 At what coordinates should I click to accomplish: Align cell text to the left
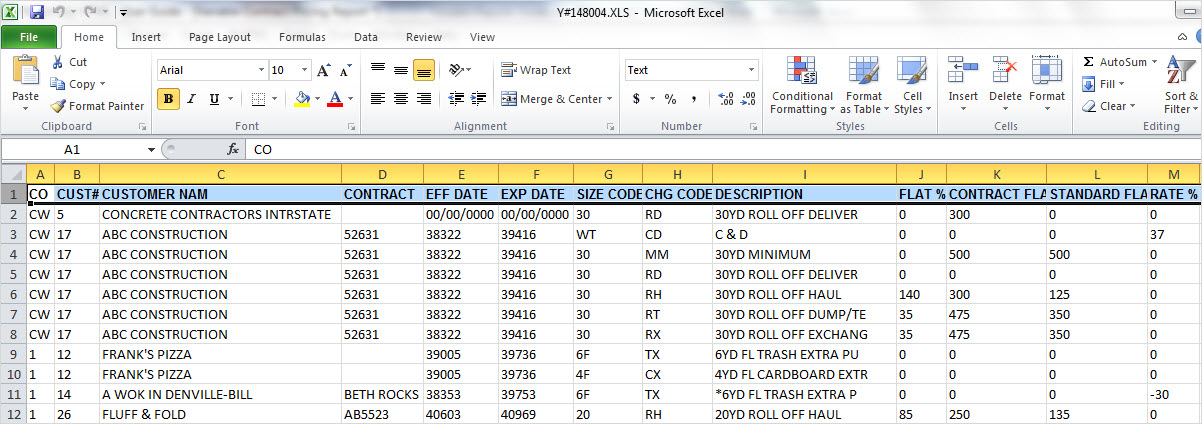pos(378,99)
